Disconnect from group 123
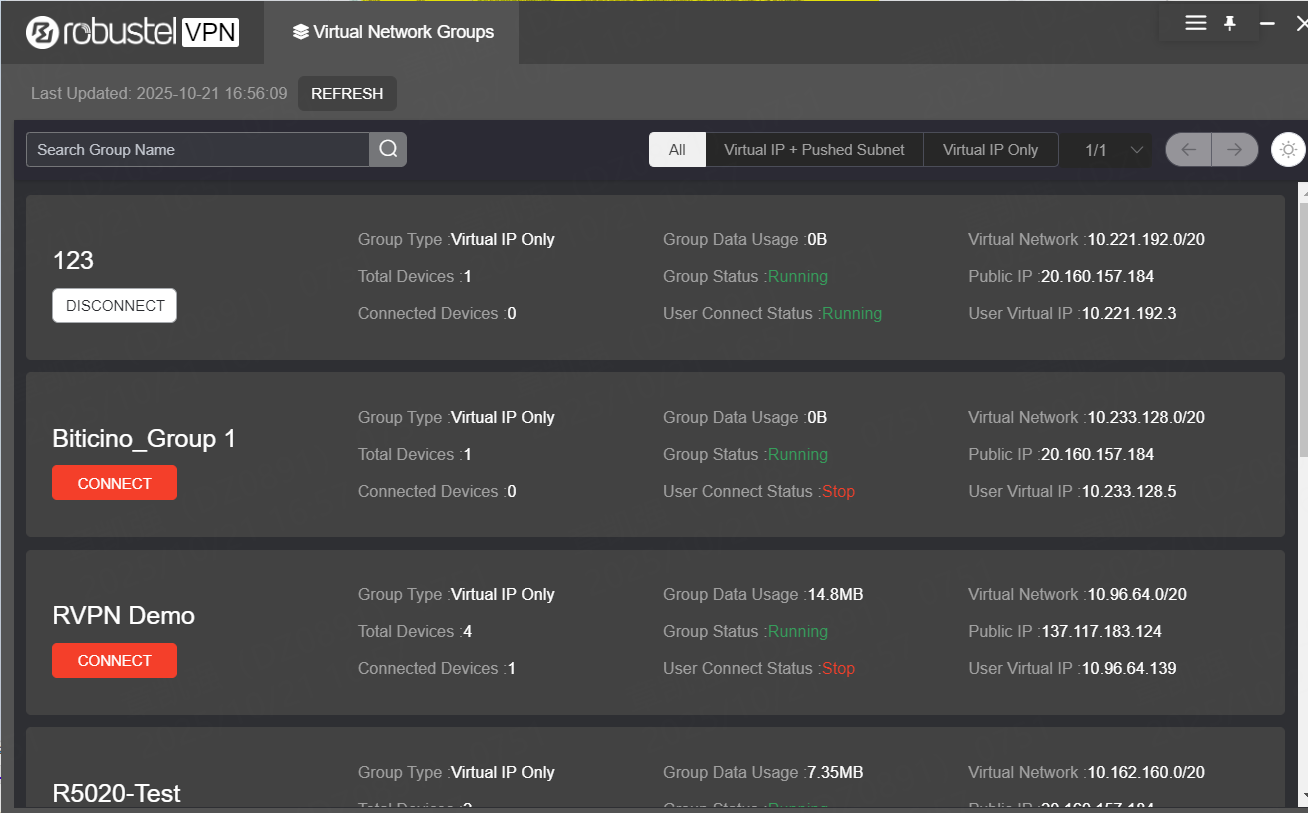 [x=115, y=306]
